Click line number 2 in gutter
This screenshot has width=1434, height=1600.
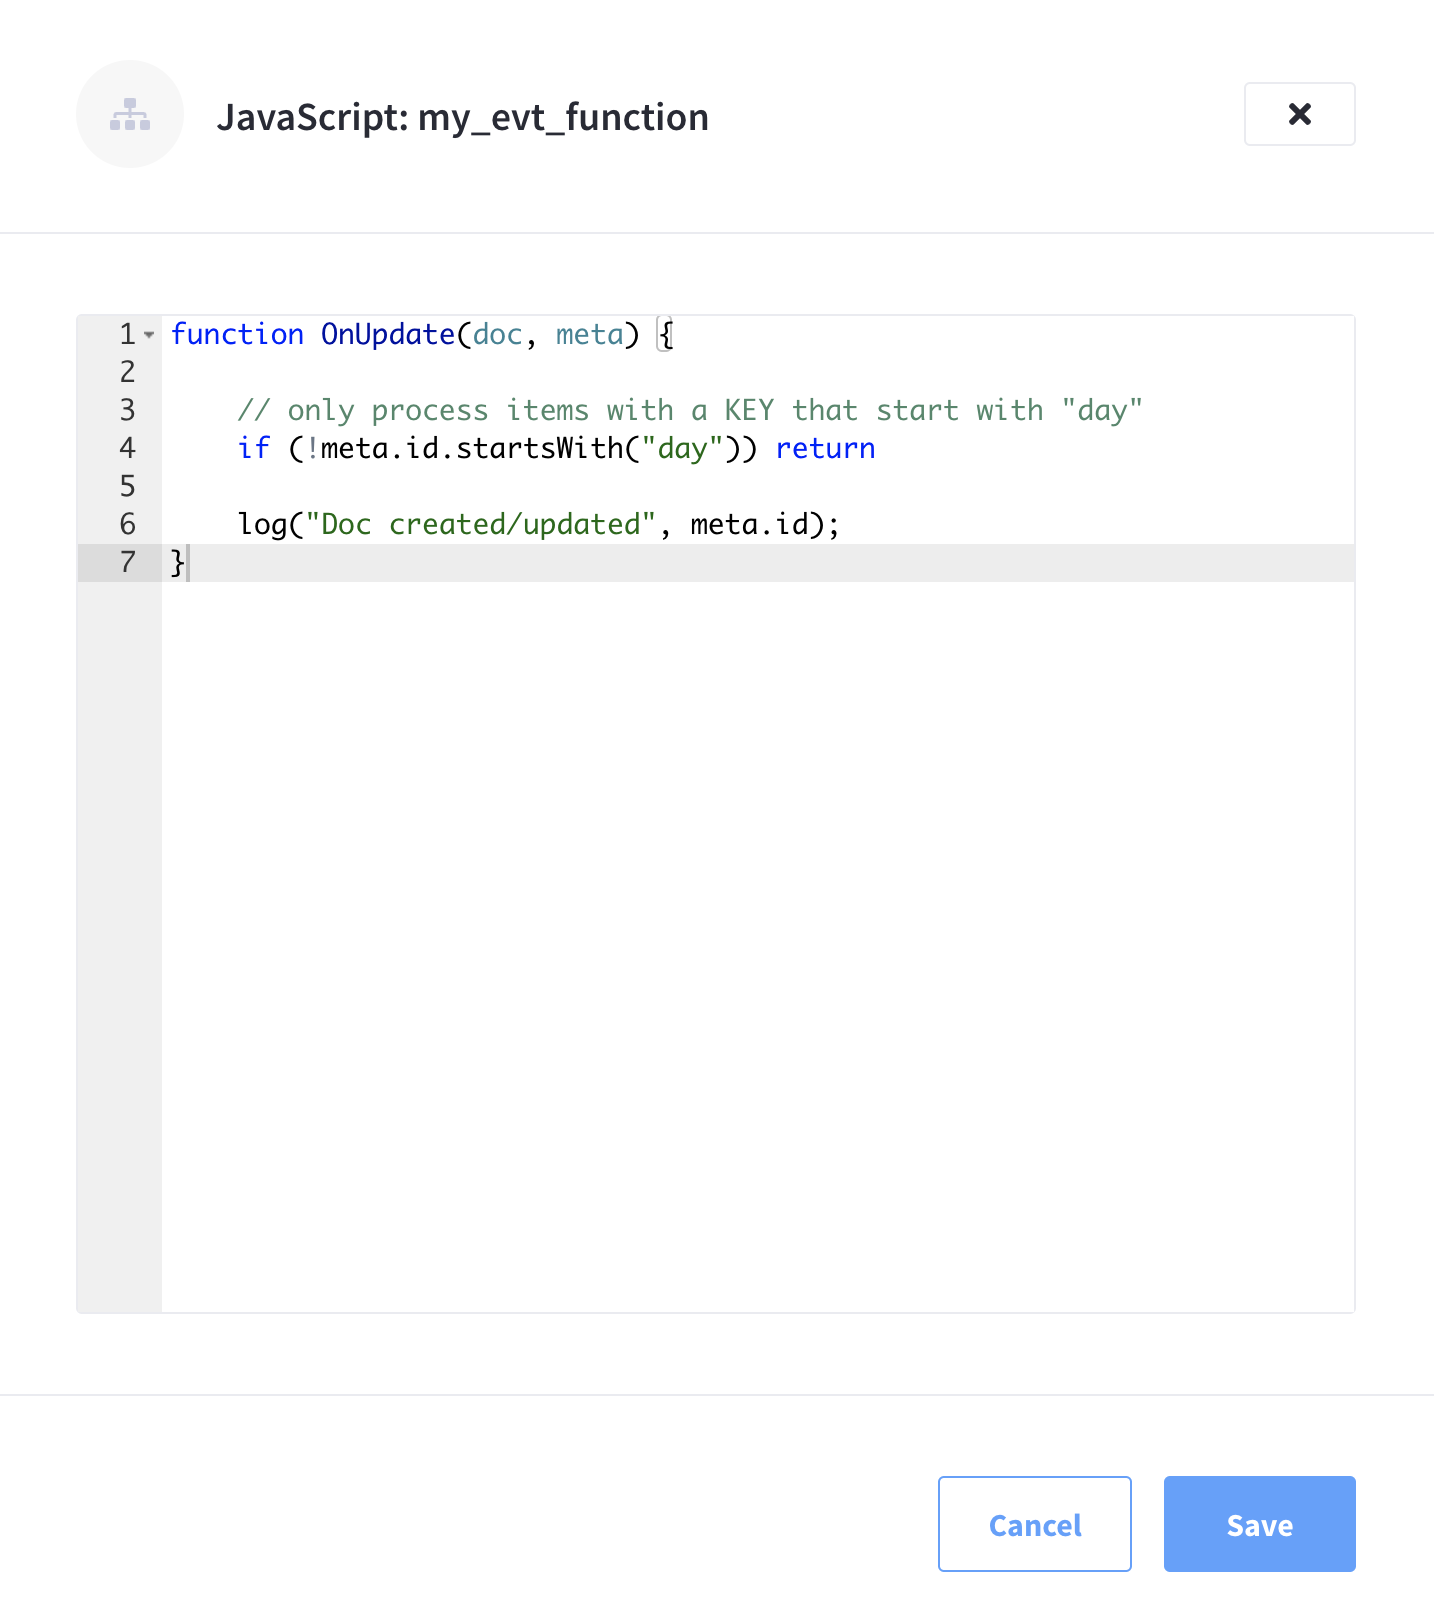pyautogui.click(x=127, y=372)
